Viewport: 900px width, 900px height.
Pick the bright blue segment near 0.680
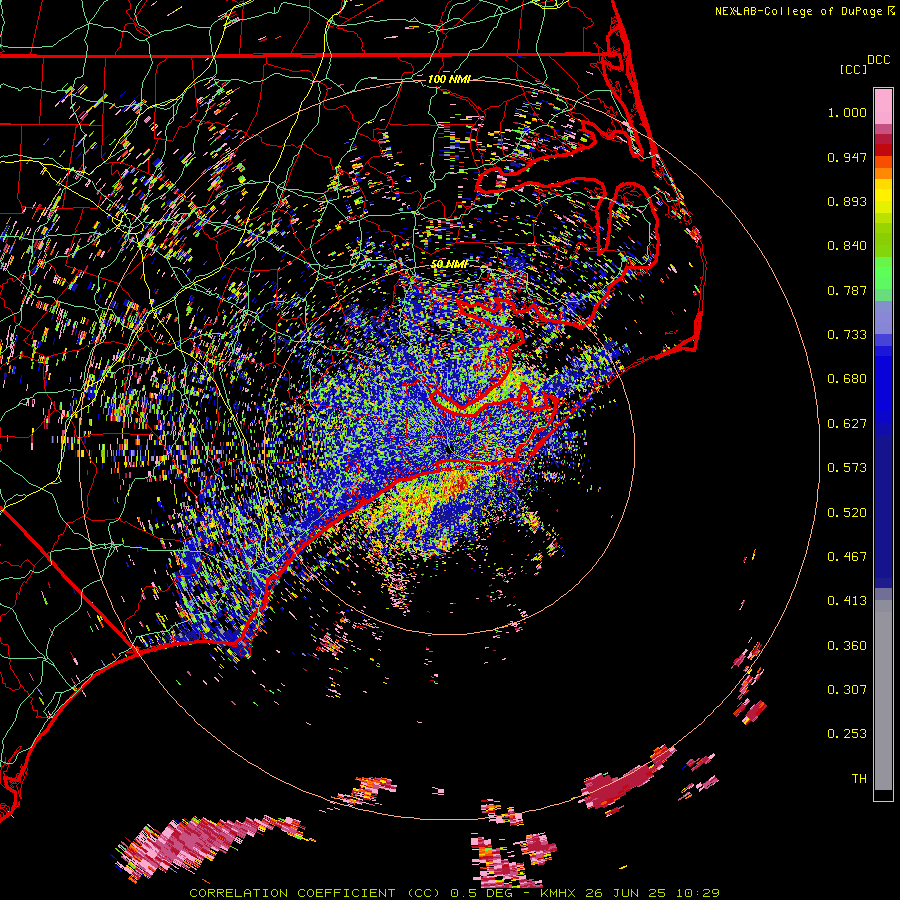(883, 385)
